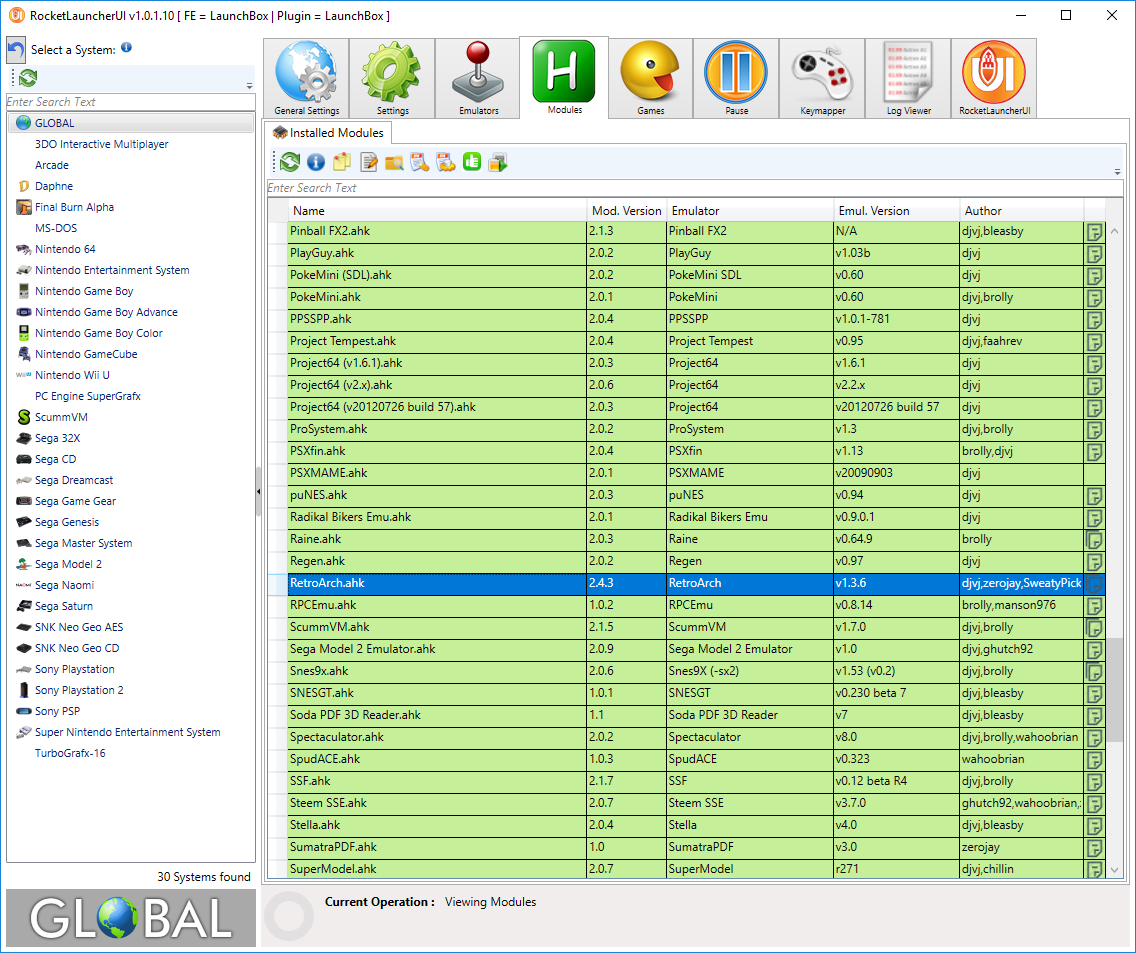Click the edit module document icon
Image resolution: width=1136 pixels, height=953 pixels.
pyautogui.click(x=369, y=162)
